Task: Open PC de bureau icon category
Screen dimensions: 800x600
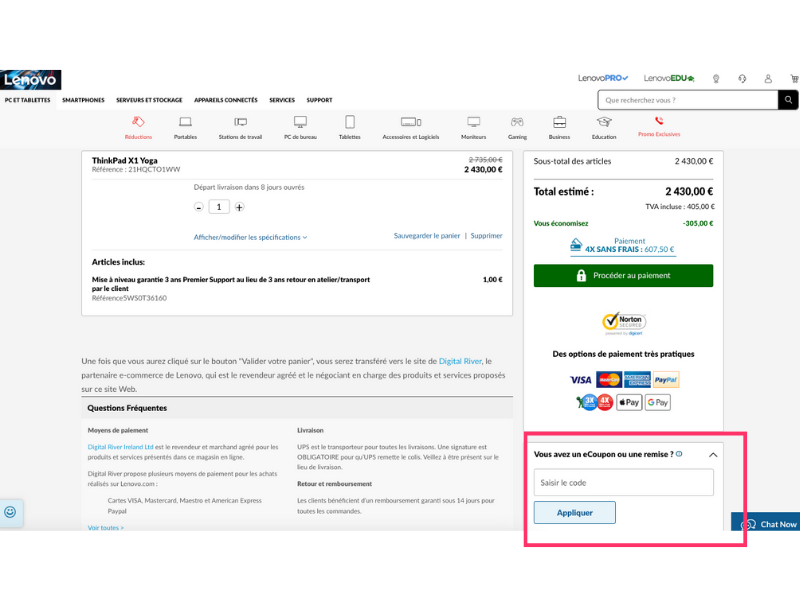Action: pyautogui.click(x=301, y=127)
